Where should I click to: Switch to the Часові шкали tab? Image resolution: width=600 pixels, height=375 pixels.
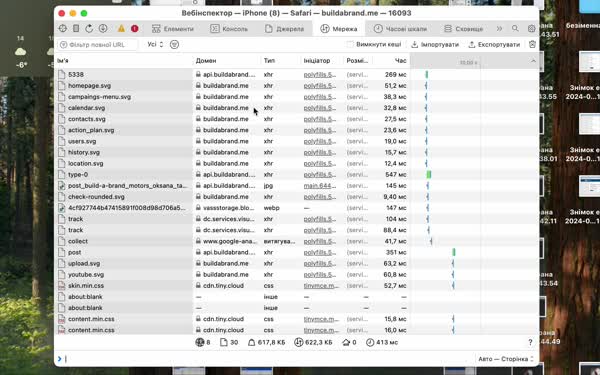tap(400, 29)
